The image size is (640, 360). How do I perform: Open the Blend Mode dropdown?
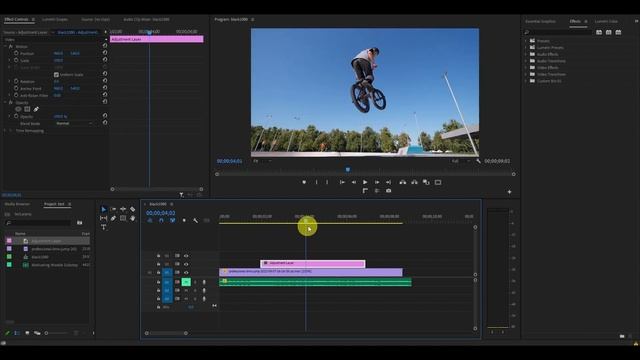[74, 123]
